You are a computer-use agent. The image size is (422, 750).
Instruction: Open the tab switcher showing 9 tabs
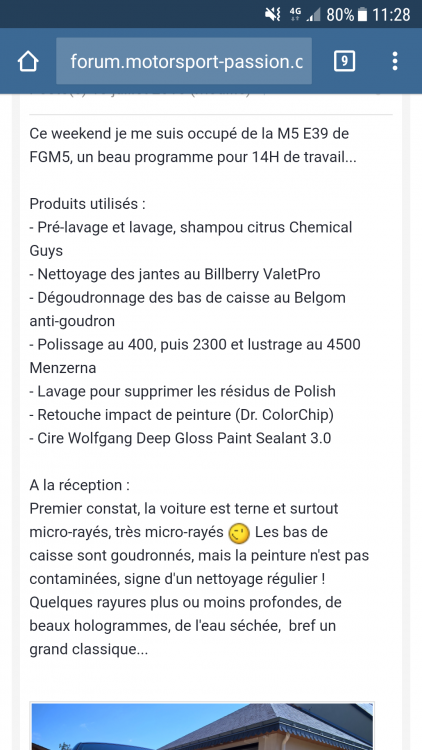(x=344, y=61)
